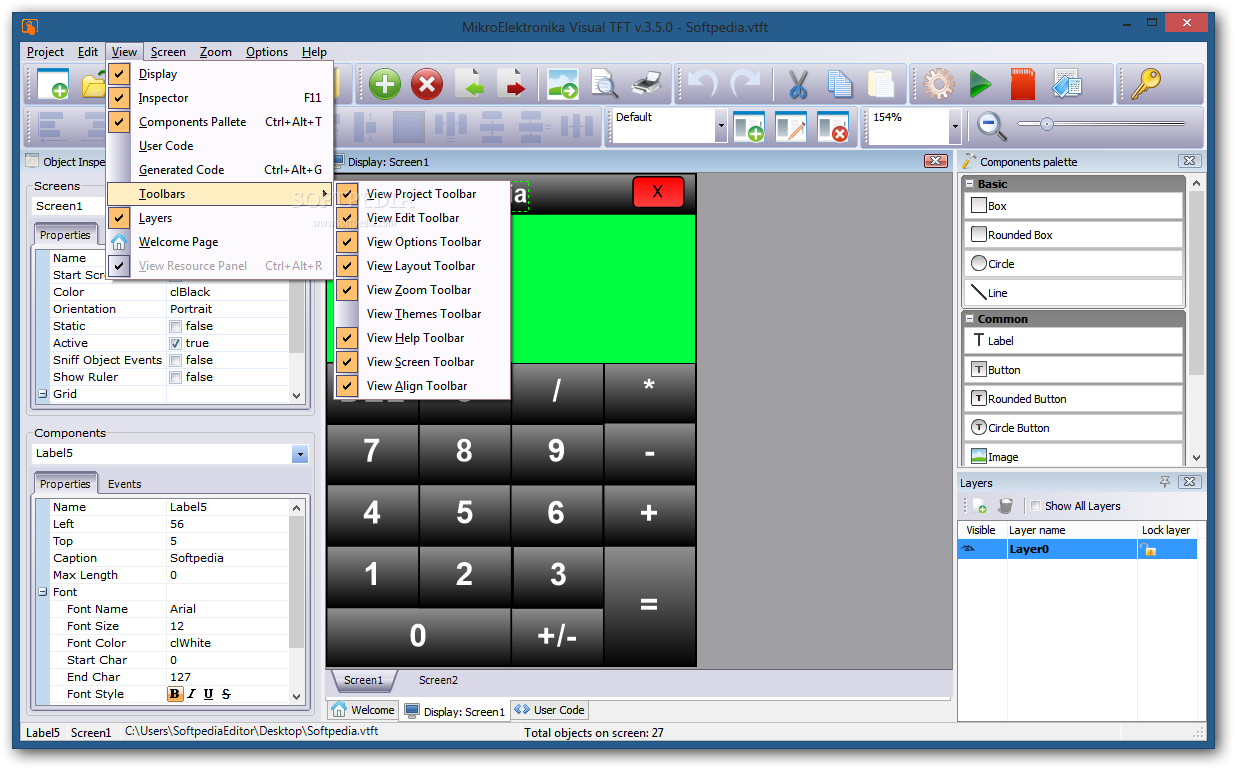Click the calculator 7 button

(371, 452)
